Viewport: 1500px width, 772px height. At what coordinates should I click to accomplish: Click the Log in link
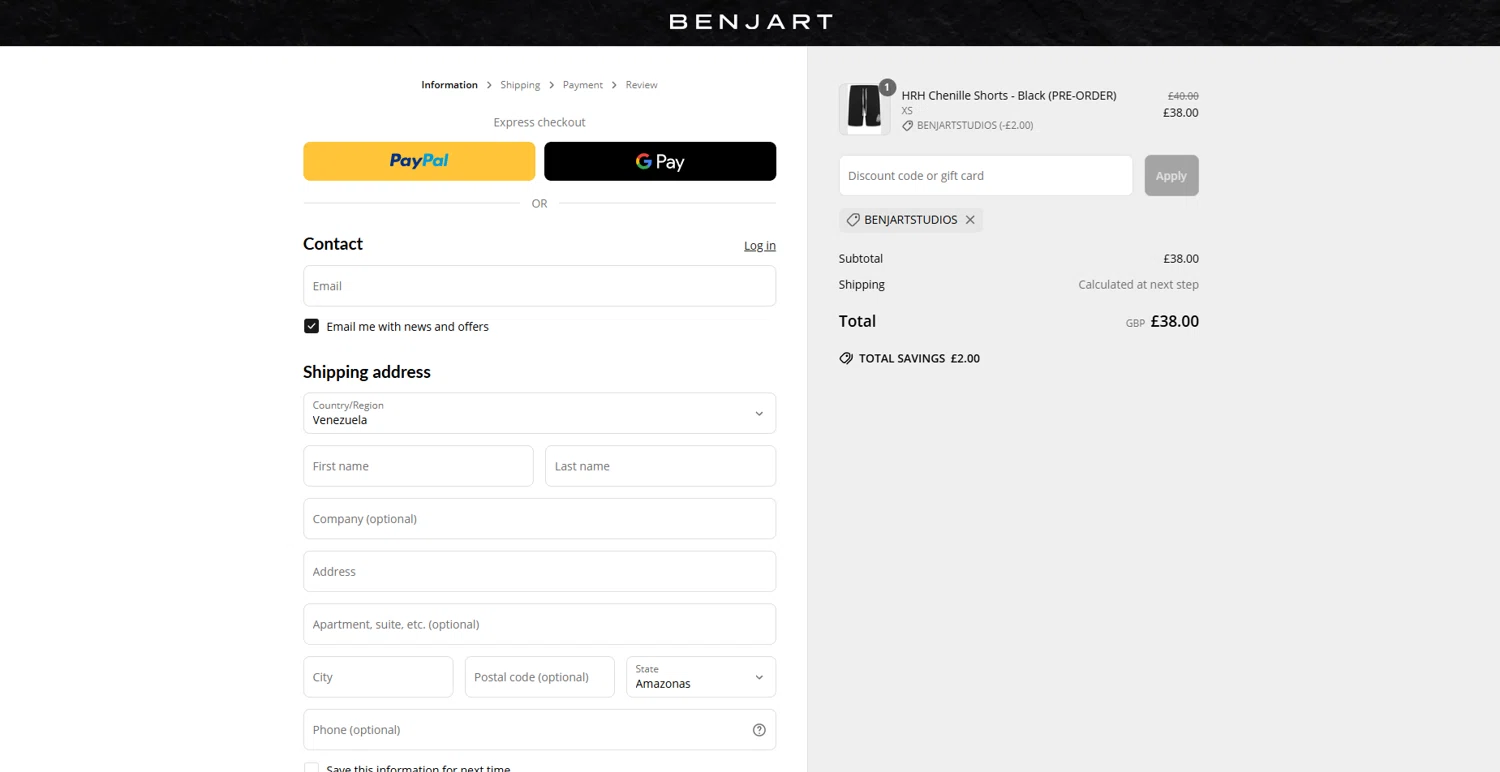pyautogui.click(x=759, y=245)
